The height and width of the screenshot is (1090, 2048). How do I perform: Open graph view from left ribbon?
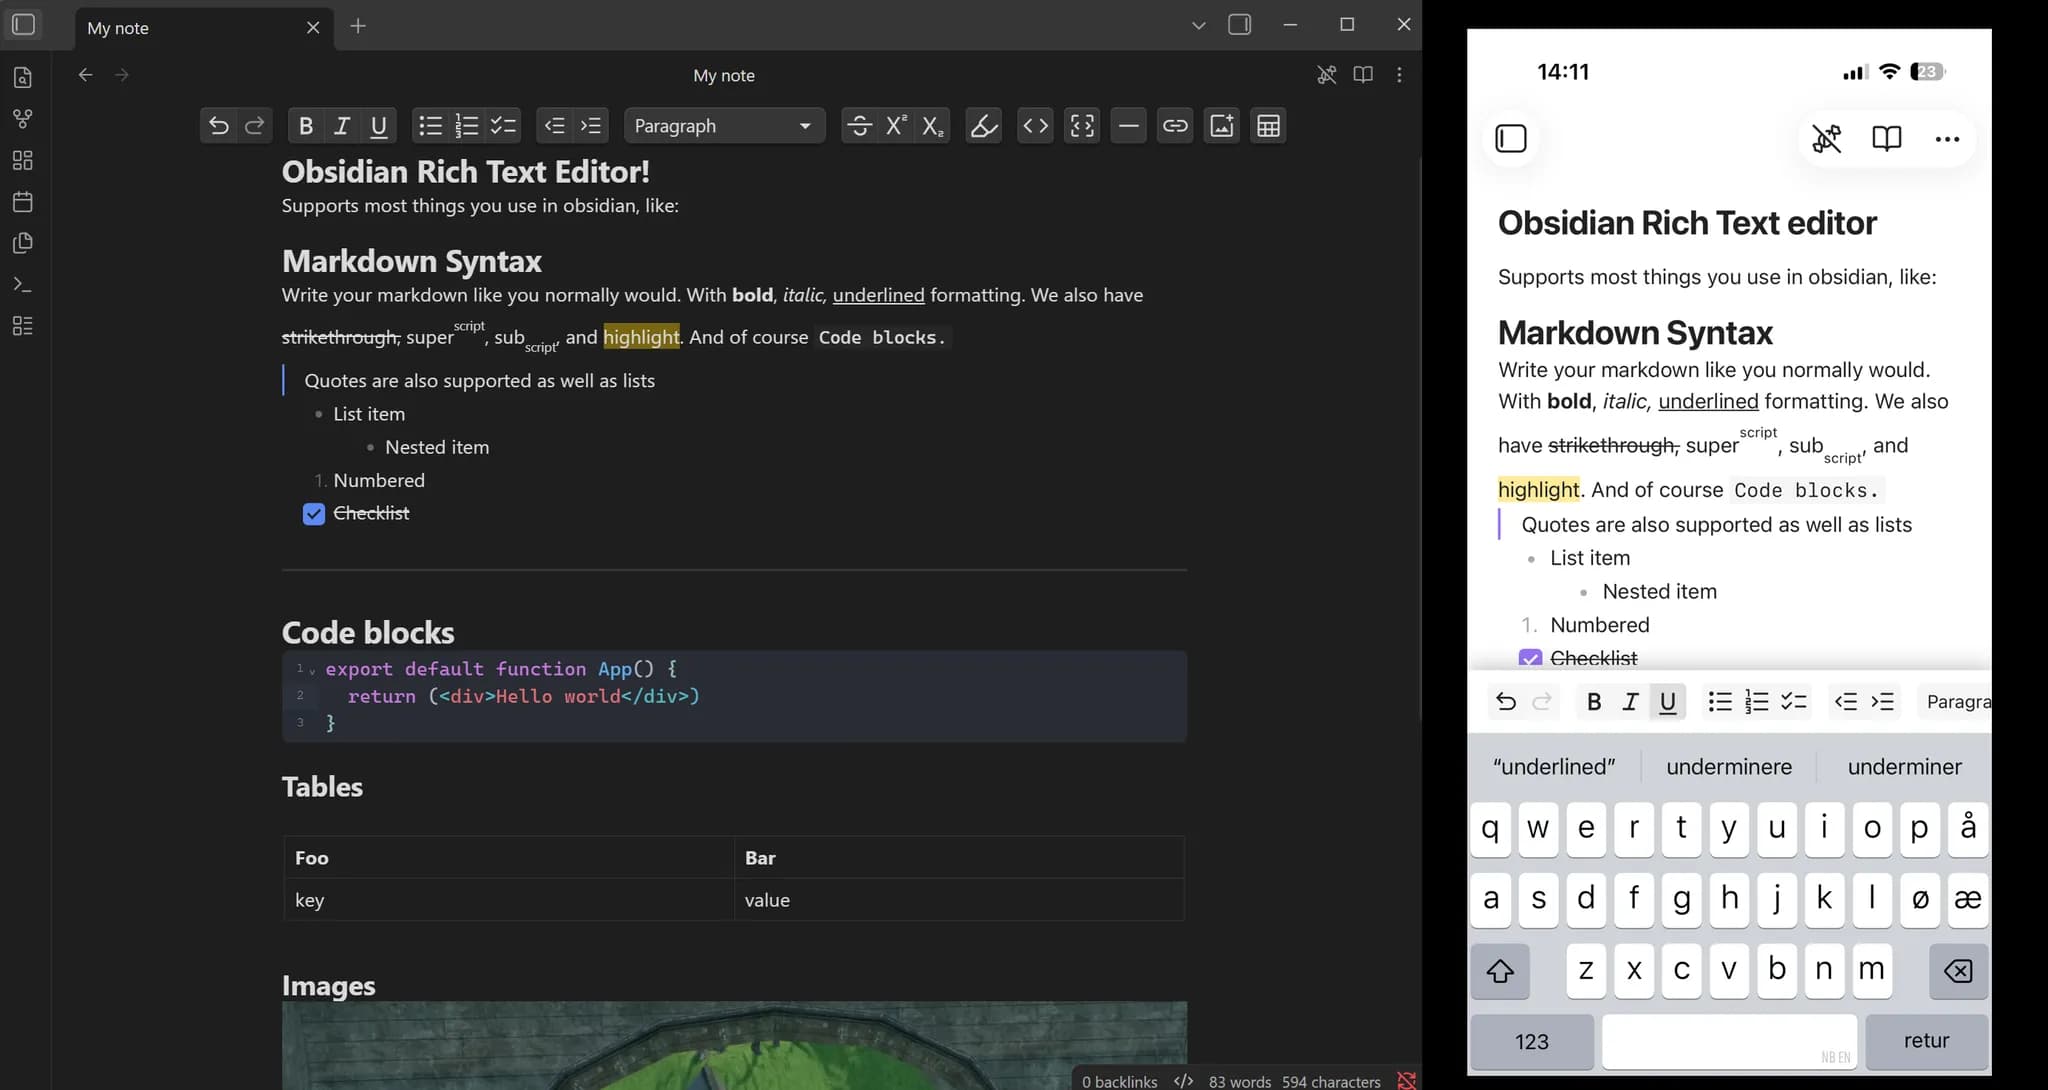[23, 119]
